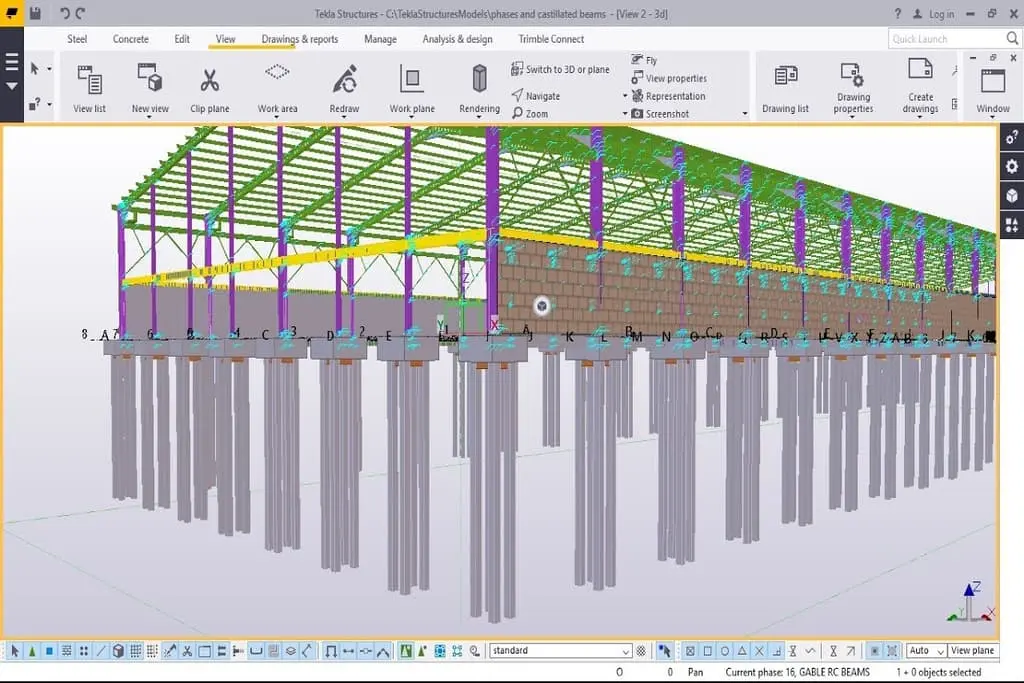Click Switch to 3D or plane
This screenshot has height=683, width=1024.
pyautogui.click(x=560, y=69)
